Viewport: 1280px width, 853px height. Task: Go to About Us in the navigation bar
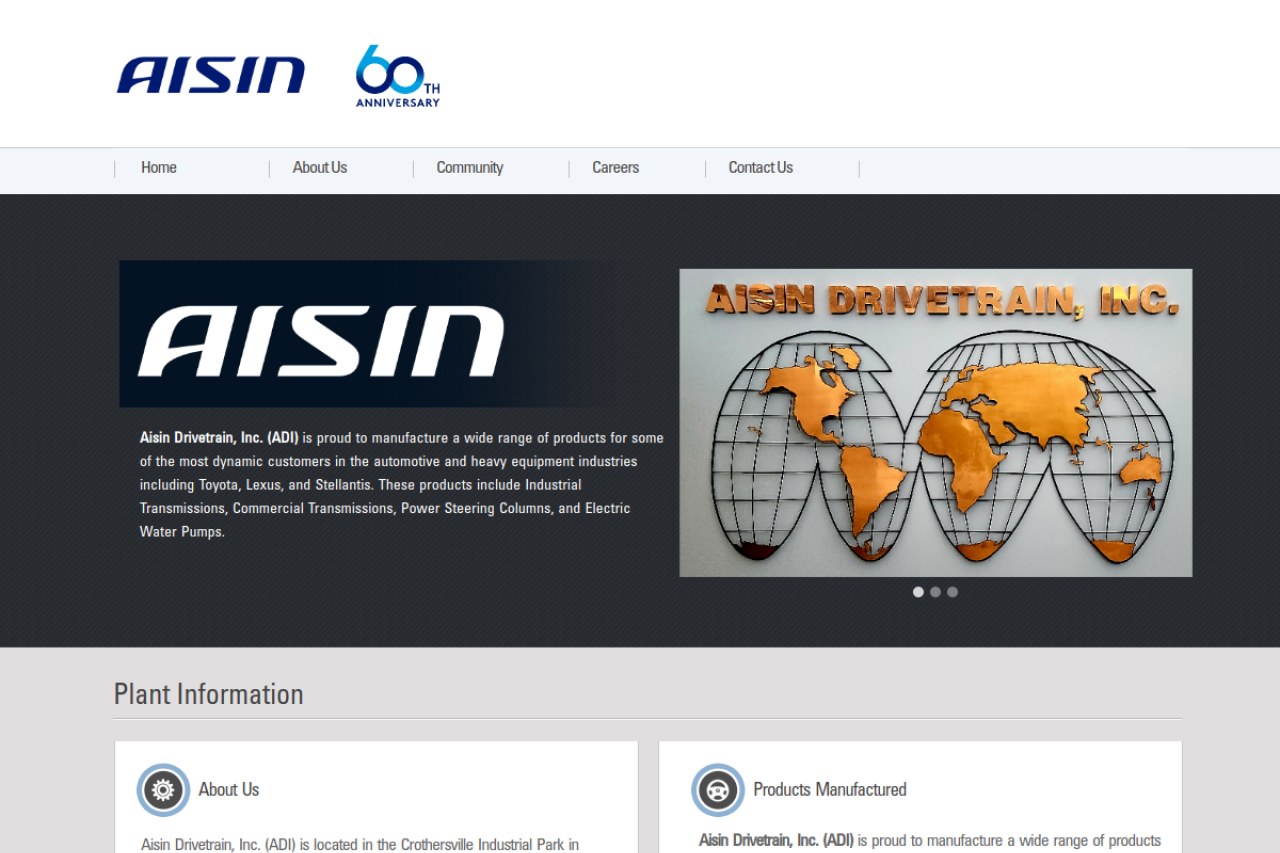[x=320, y=168]
